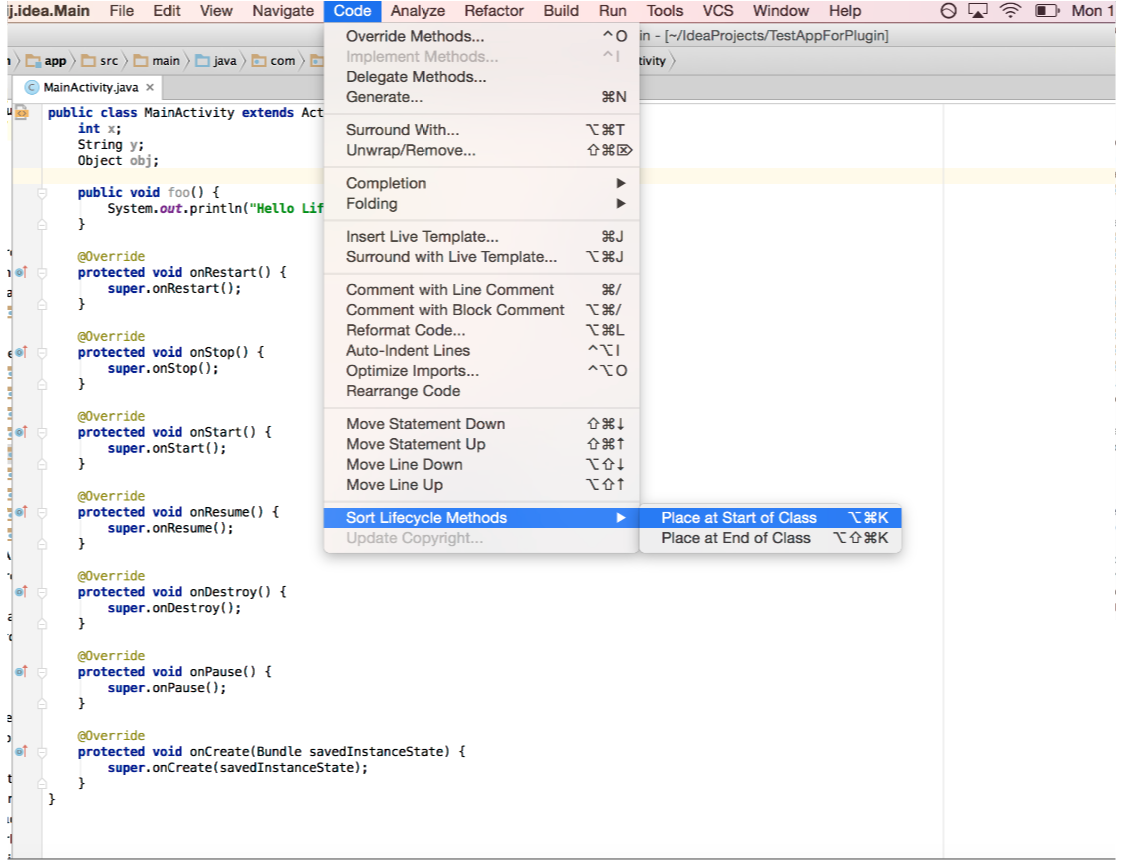Select Surround with Live Template entry
The height and width of the screenshot is (862, 1148).
click(x=482, y=257)
